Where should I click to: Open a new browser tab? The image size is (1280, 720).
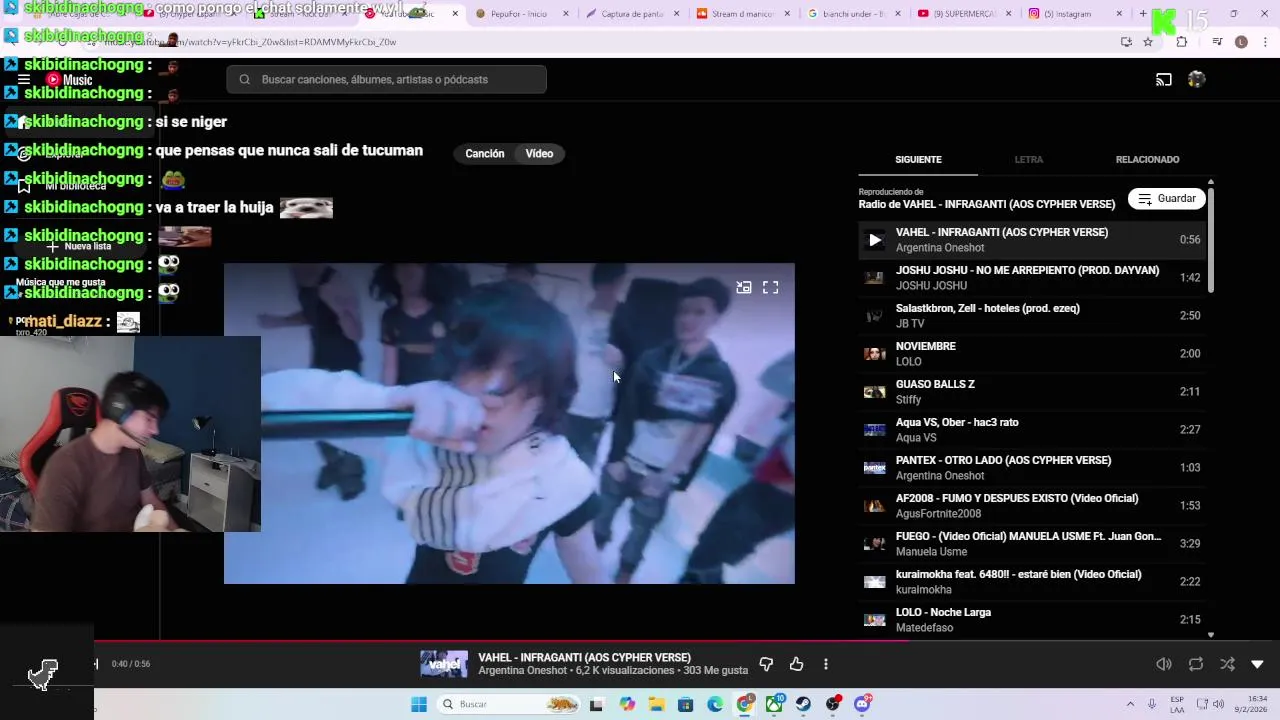point(1143,14)
